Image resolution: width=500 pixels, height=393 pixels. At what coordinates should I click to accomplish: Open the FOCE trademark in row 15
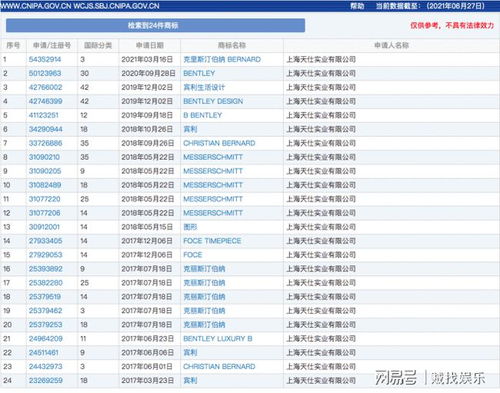193,255
